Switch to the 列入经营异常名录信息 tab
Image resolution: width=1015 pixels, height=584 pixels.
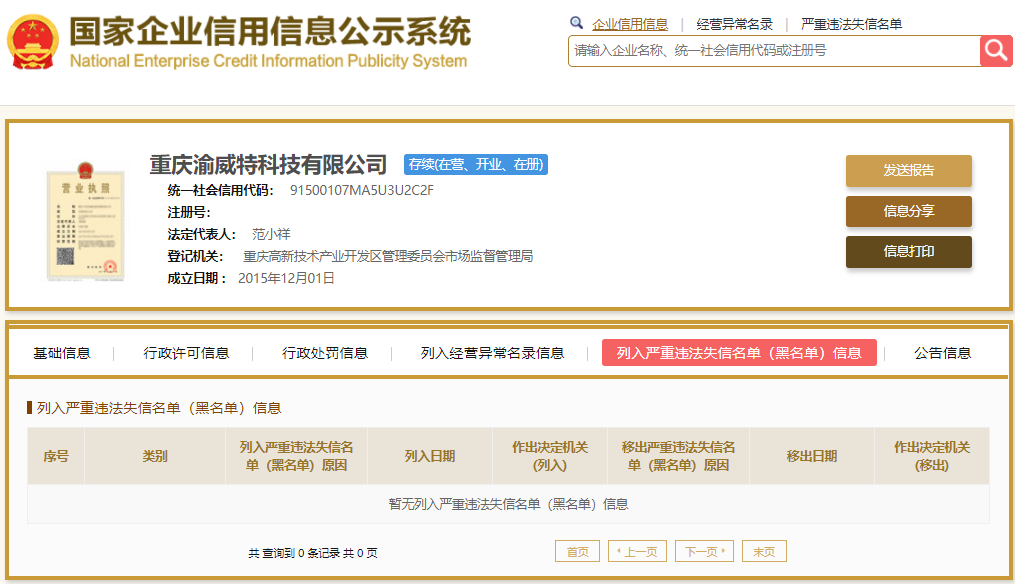(492, 353)
